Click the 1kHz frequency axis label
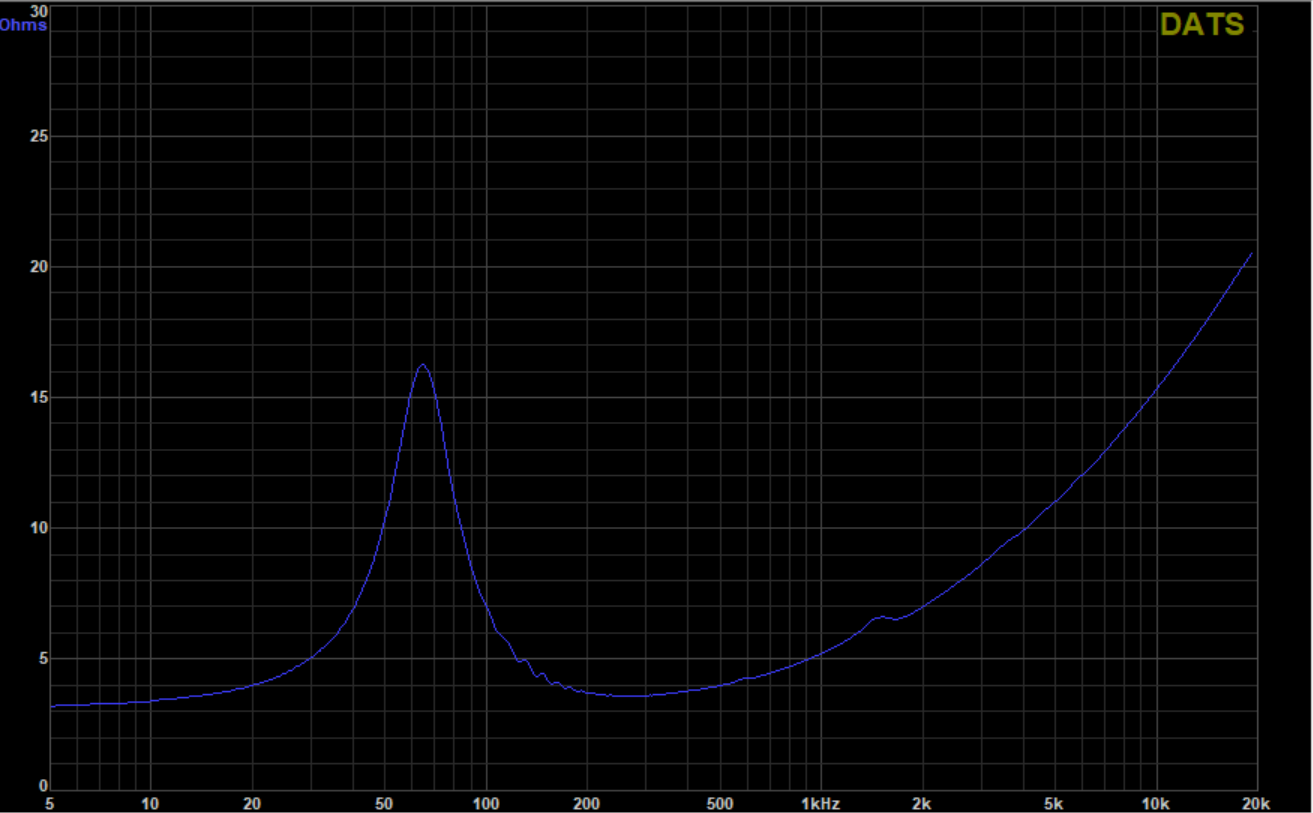1313x813 pixels. 820,803
